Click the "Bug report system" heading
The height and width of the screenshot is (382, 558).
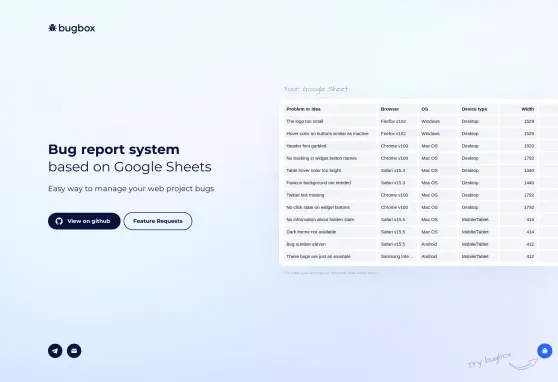114,149
